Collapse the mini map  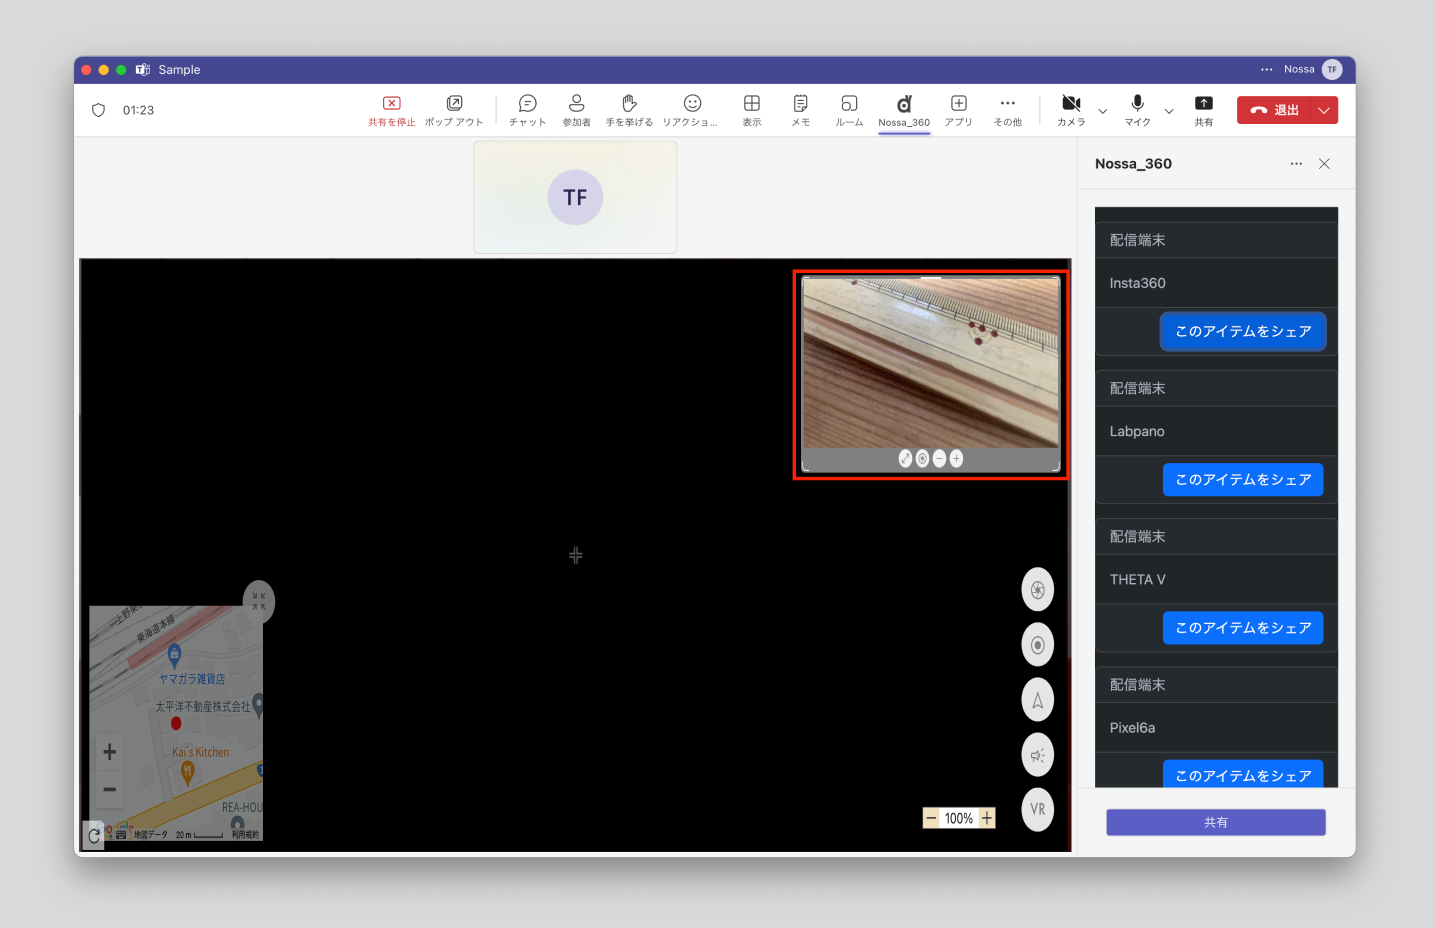pyautogui.click(x=259, y=602)
